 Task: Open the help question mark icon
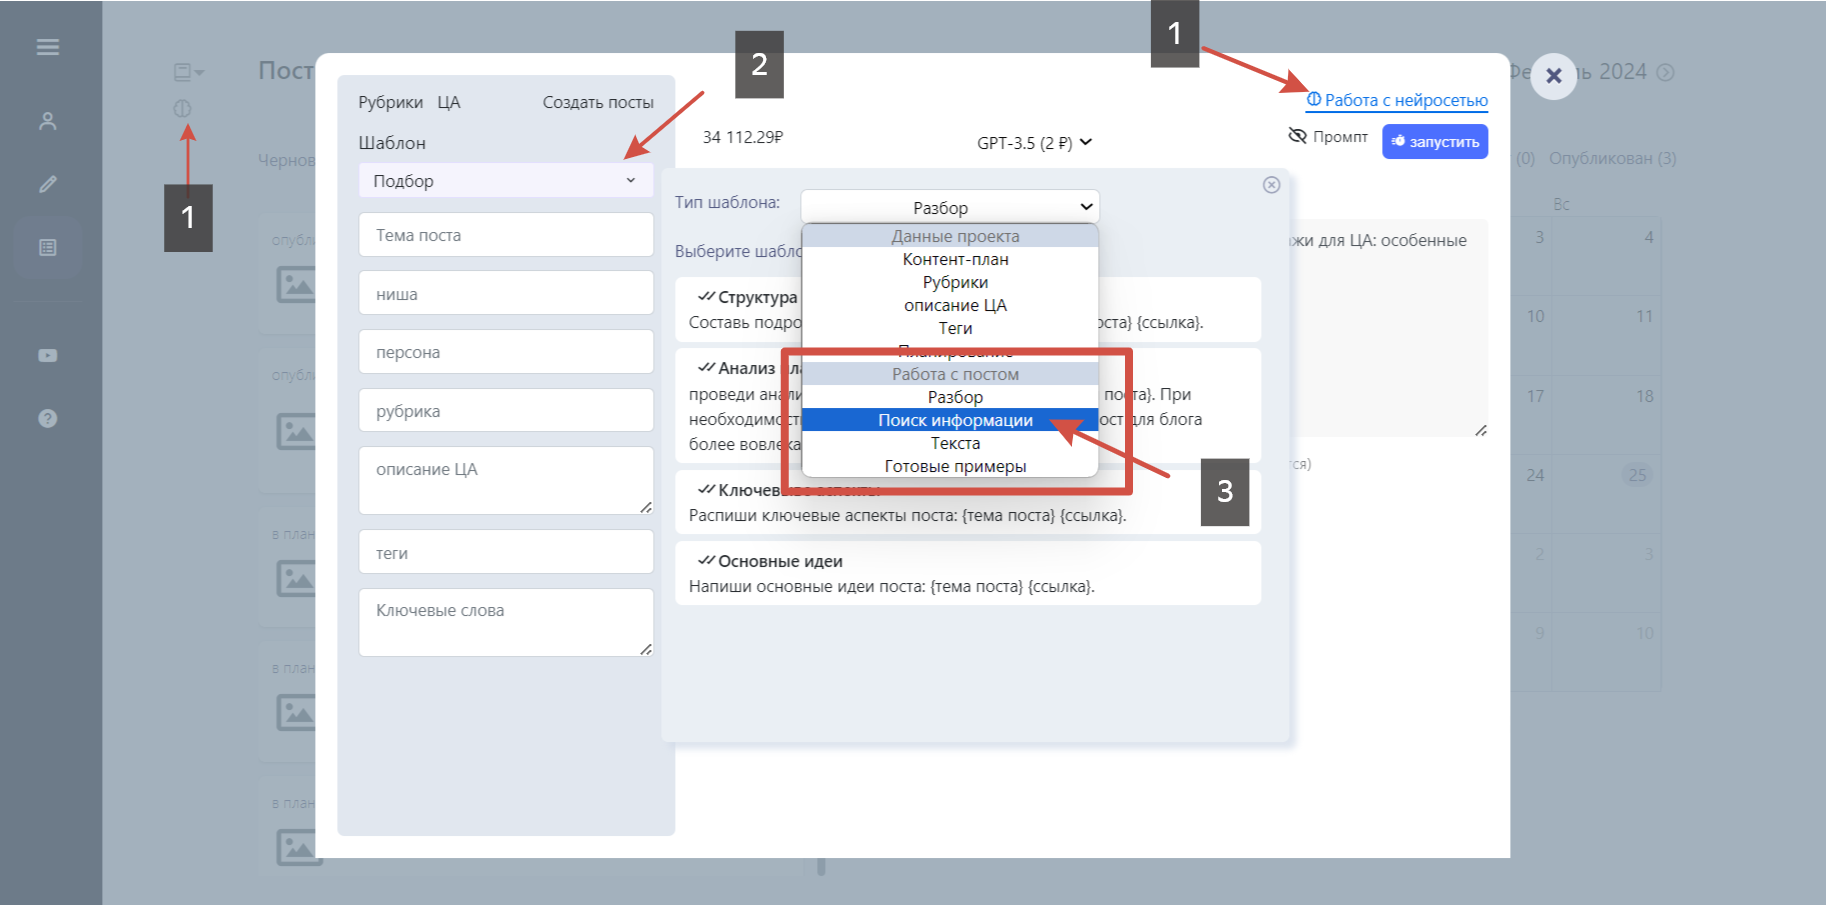coord(47,418)
